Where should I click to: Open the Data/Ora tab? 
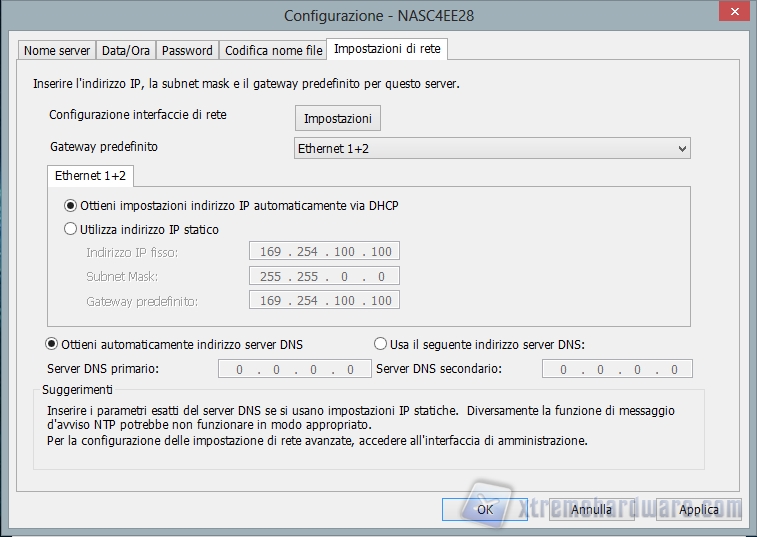[126, 50]
